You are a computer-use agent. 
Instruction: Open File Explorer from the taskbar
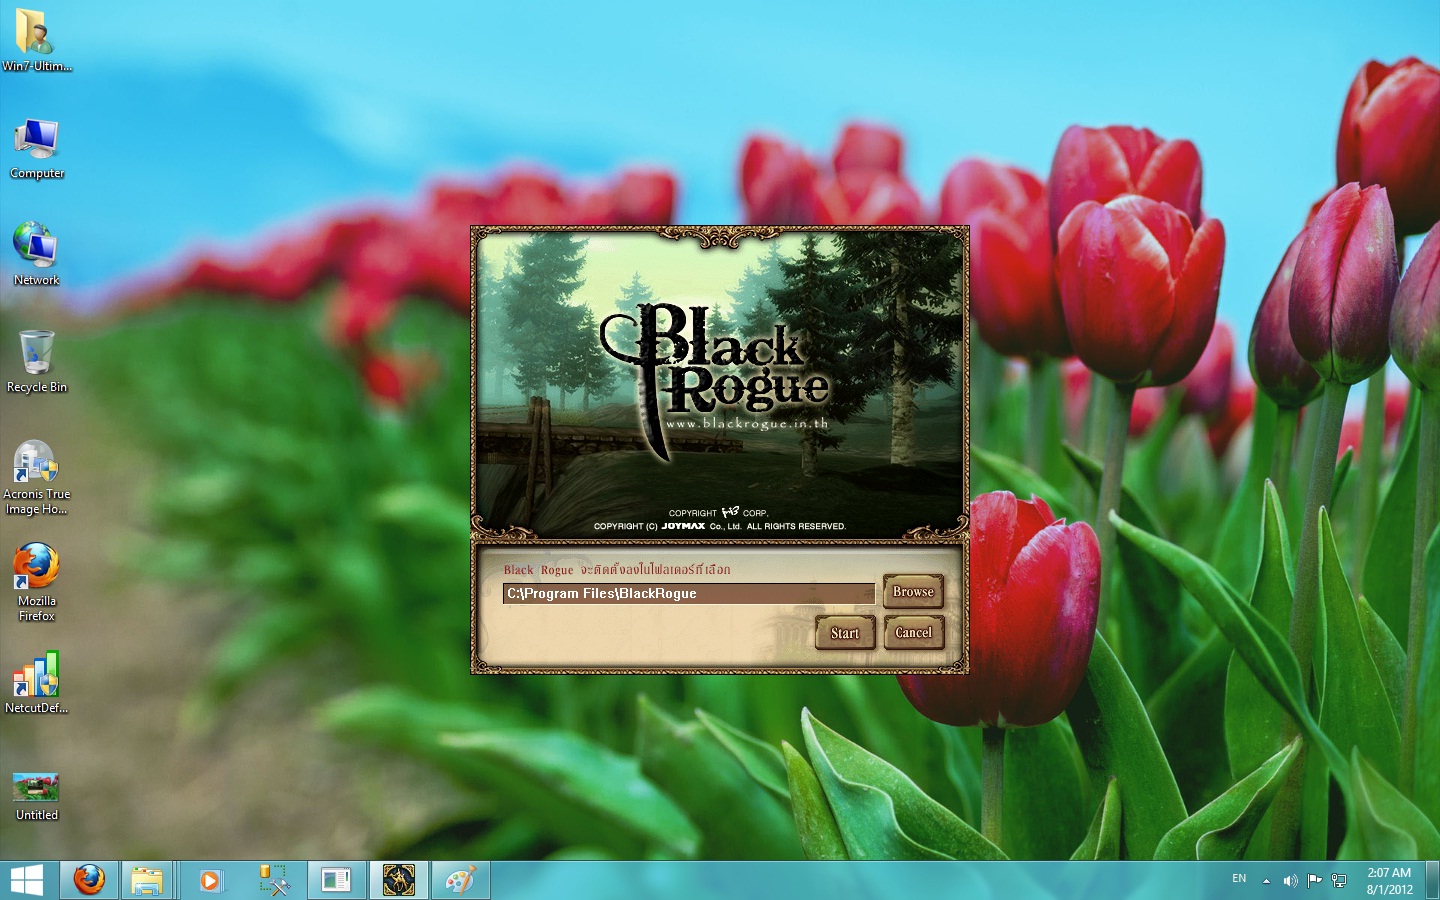147,881
